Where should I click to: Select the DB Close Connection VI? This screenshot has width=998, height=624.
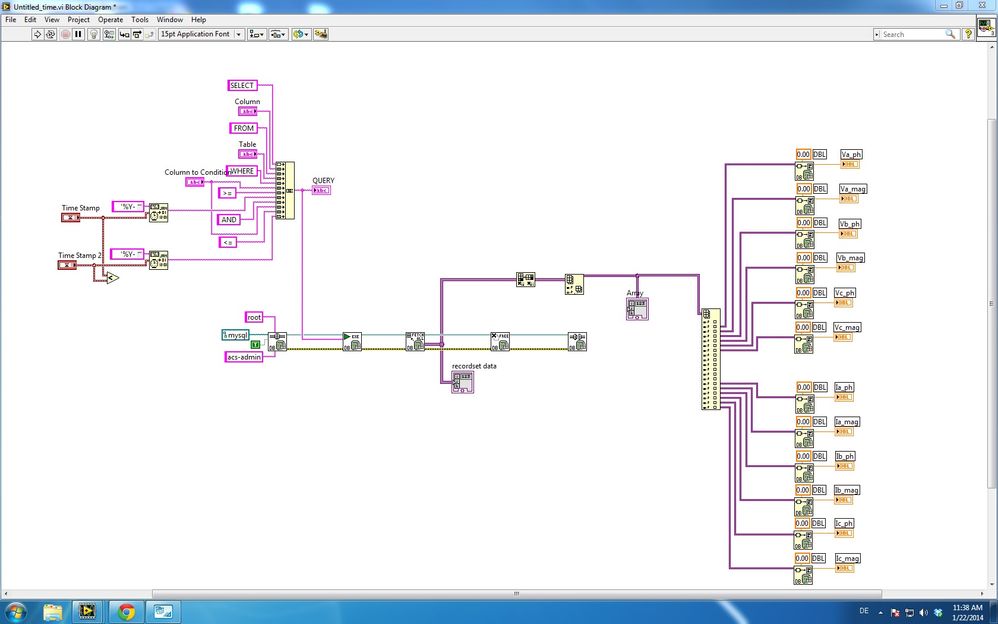pos(577,341)
